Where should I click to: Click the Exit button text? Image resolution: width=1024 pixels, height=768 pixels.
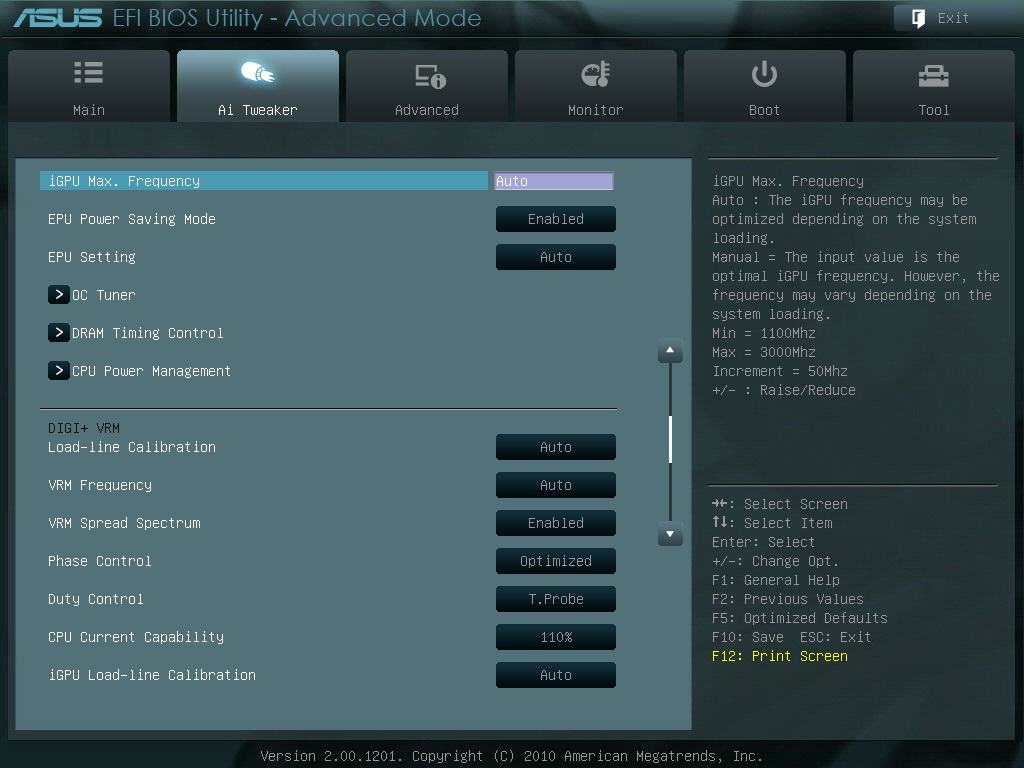tap(953, 18)
